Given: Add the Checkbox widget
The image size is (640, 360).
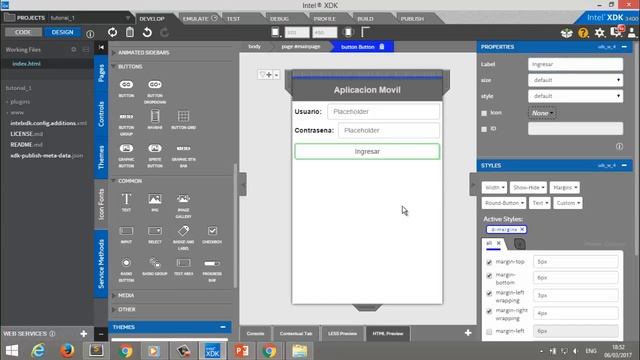Looking at the screenshot, I should pyautogui.click(x=212, y=235).
